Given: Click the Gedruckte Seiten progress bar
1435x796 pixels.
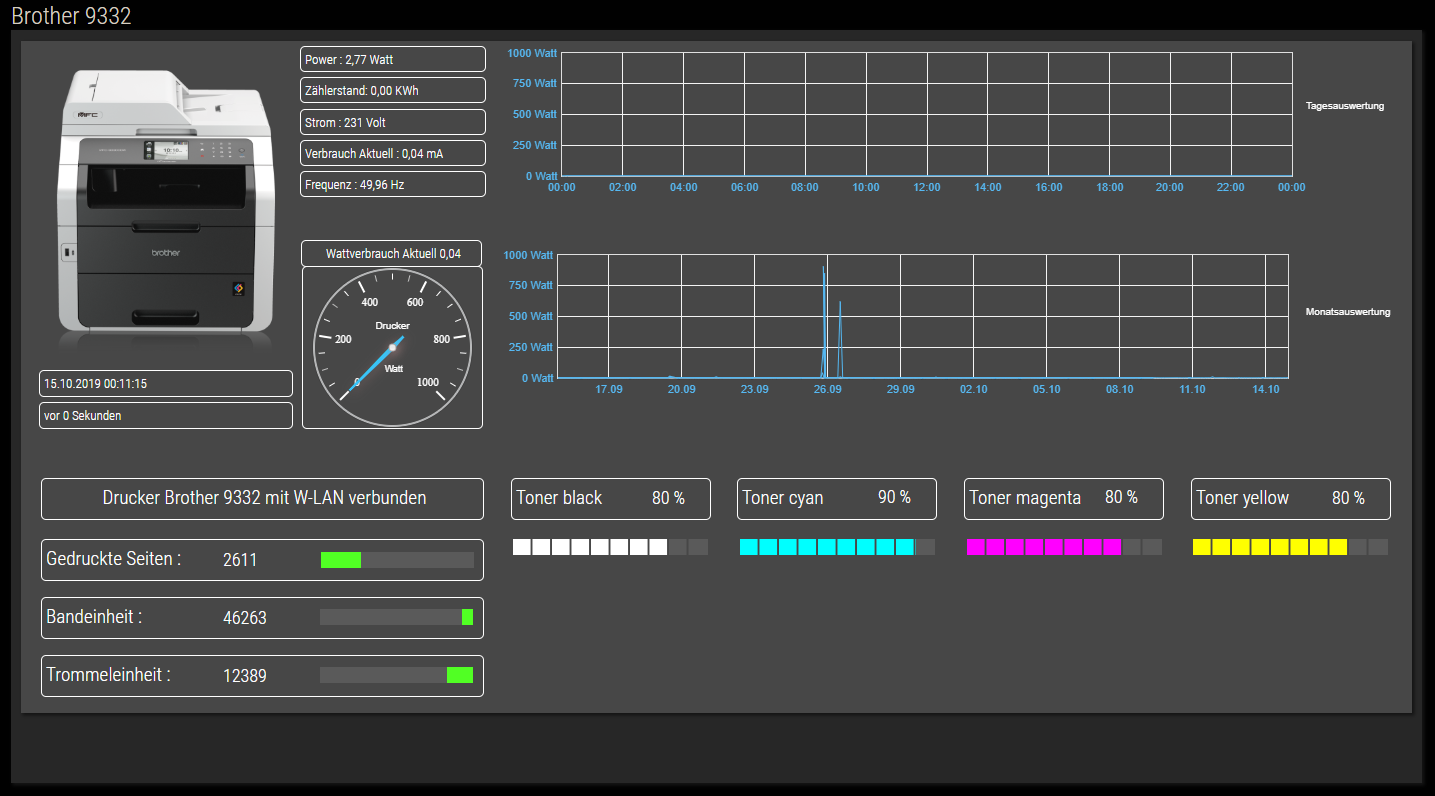Looking at the screenshot, I should tap(397, 560).
